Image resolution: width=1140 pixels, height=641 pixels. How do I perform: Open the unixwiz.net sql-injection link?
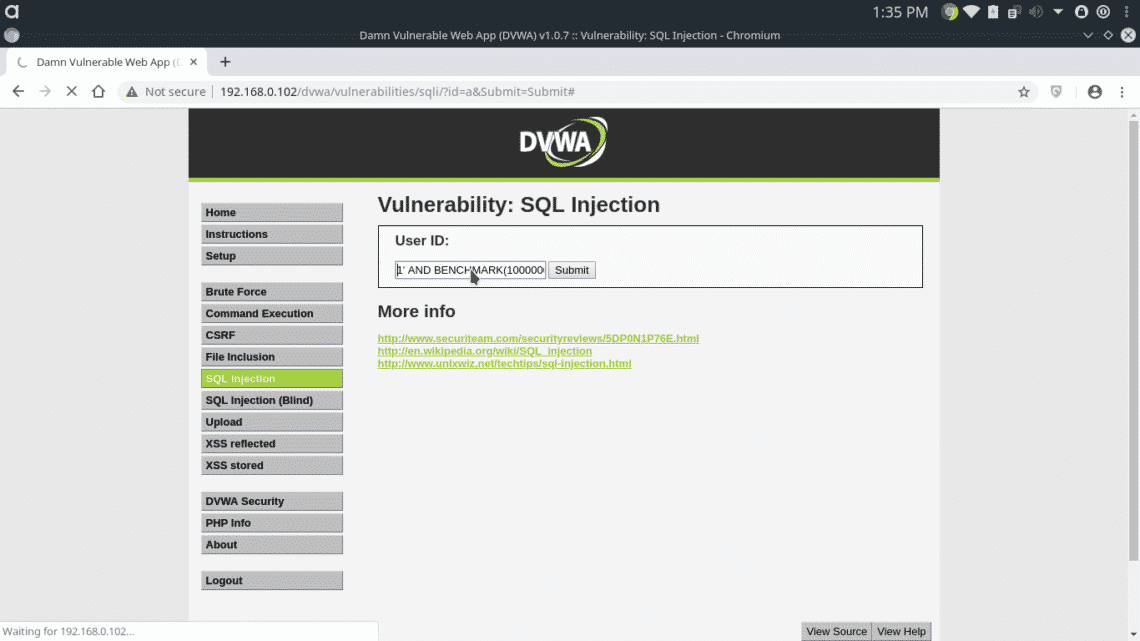505,363
